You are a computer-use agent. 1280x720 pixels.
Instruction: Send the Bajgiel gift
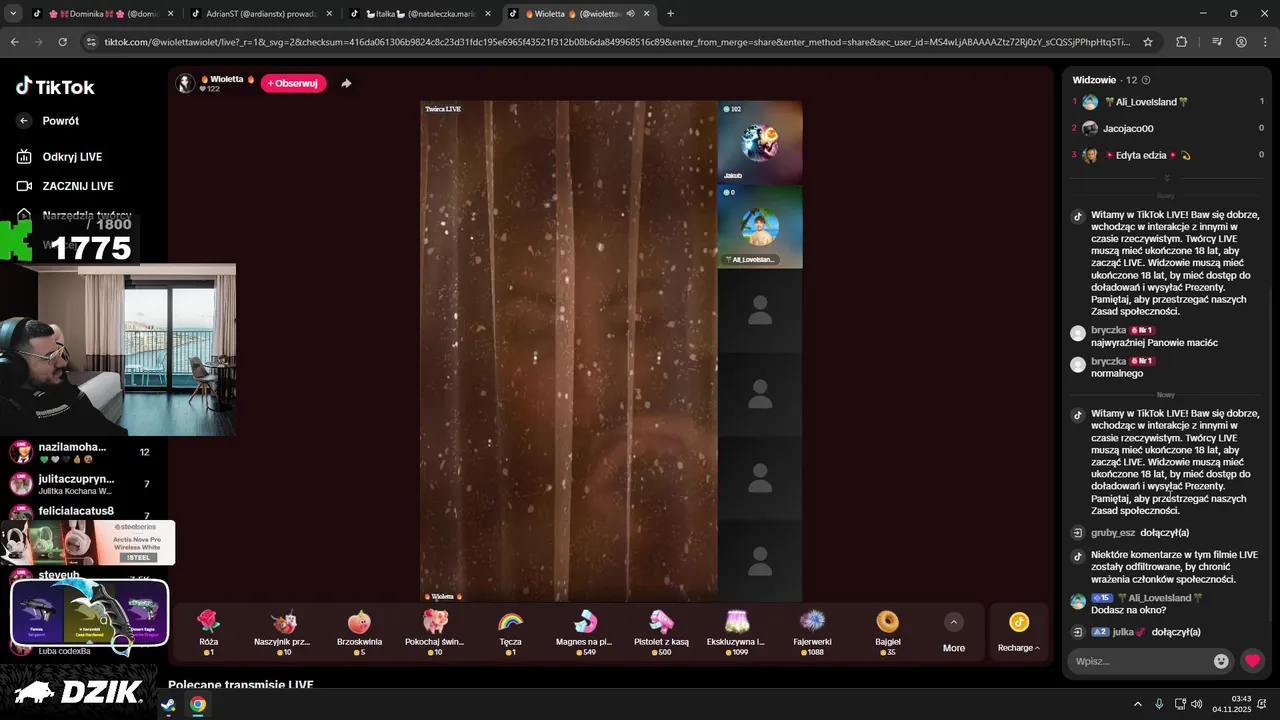point(887,632)
